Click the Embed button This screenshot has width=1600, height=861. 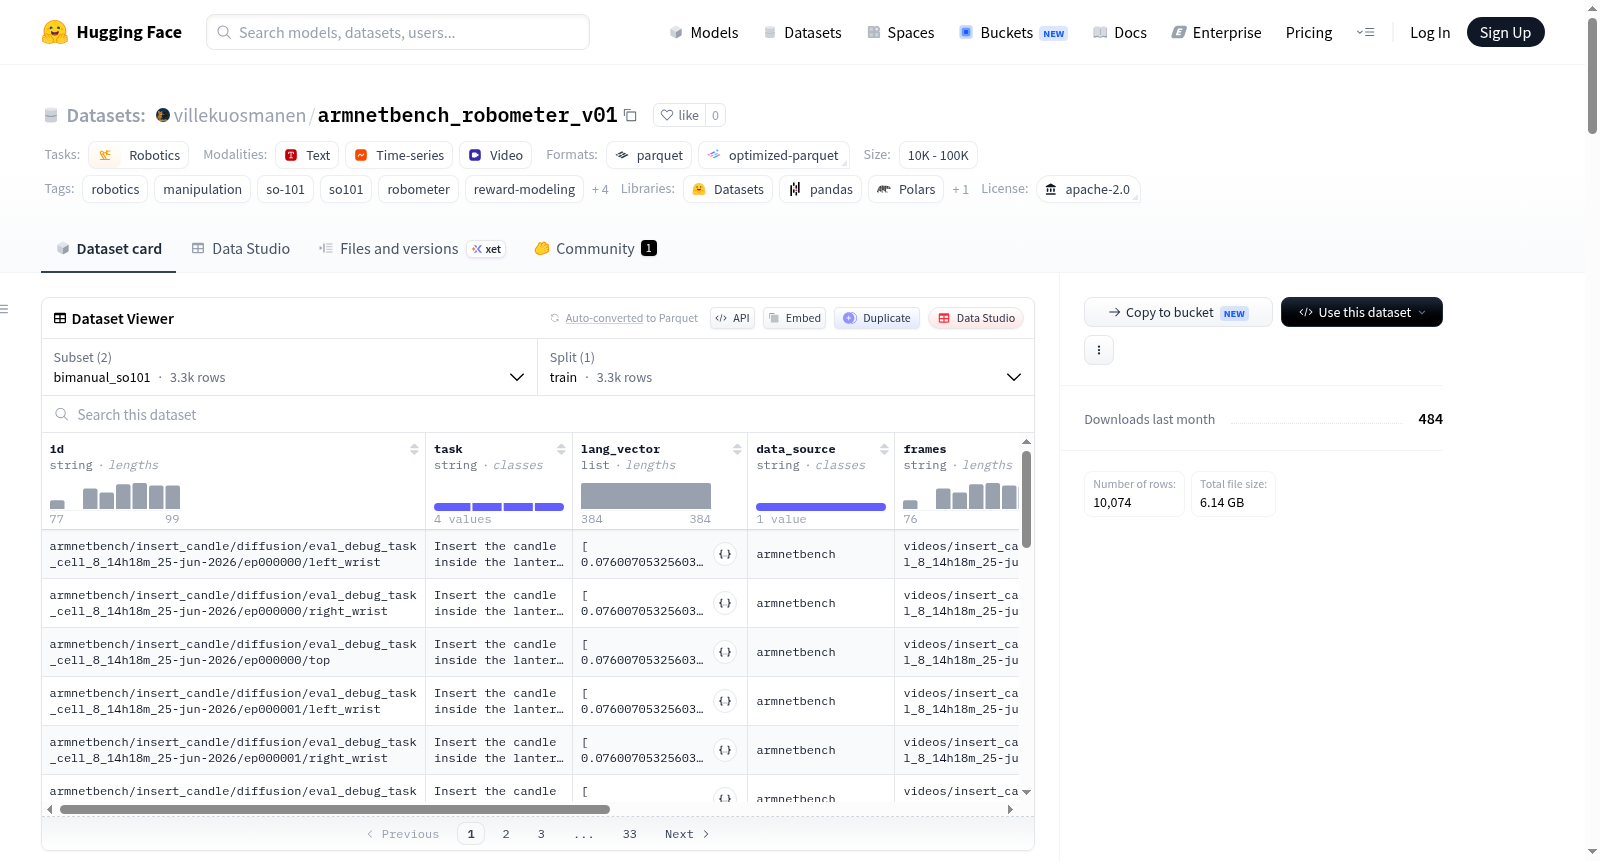tap(794, 318)
